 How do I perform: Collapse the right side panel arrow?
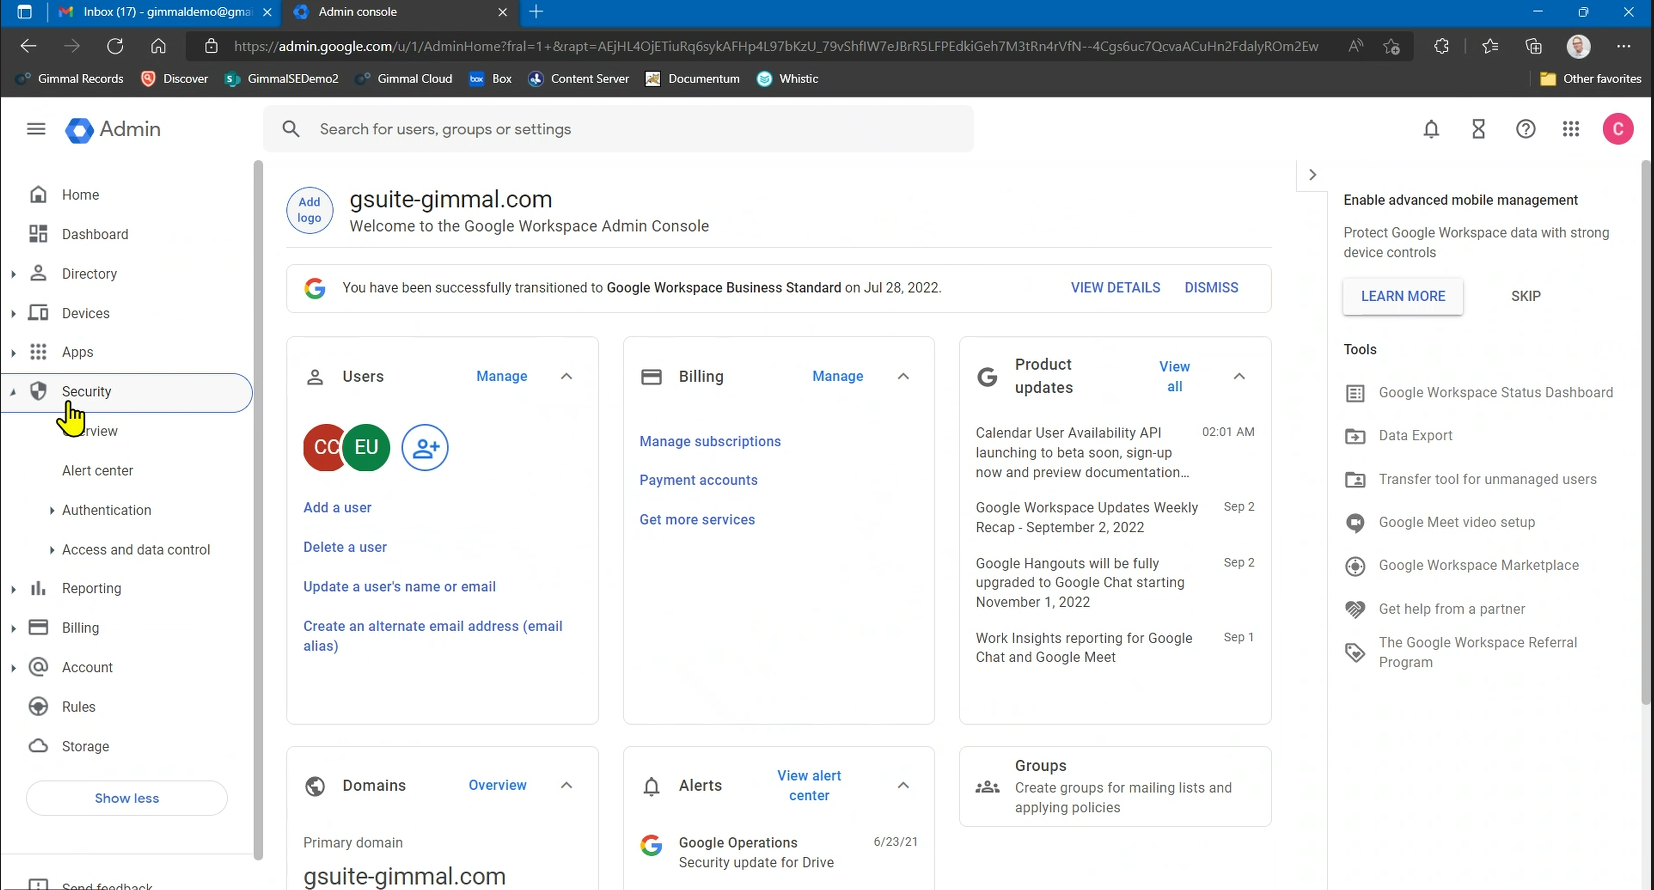[x=1312, y=175]
